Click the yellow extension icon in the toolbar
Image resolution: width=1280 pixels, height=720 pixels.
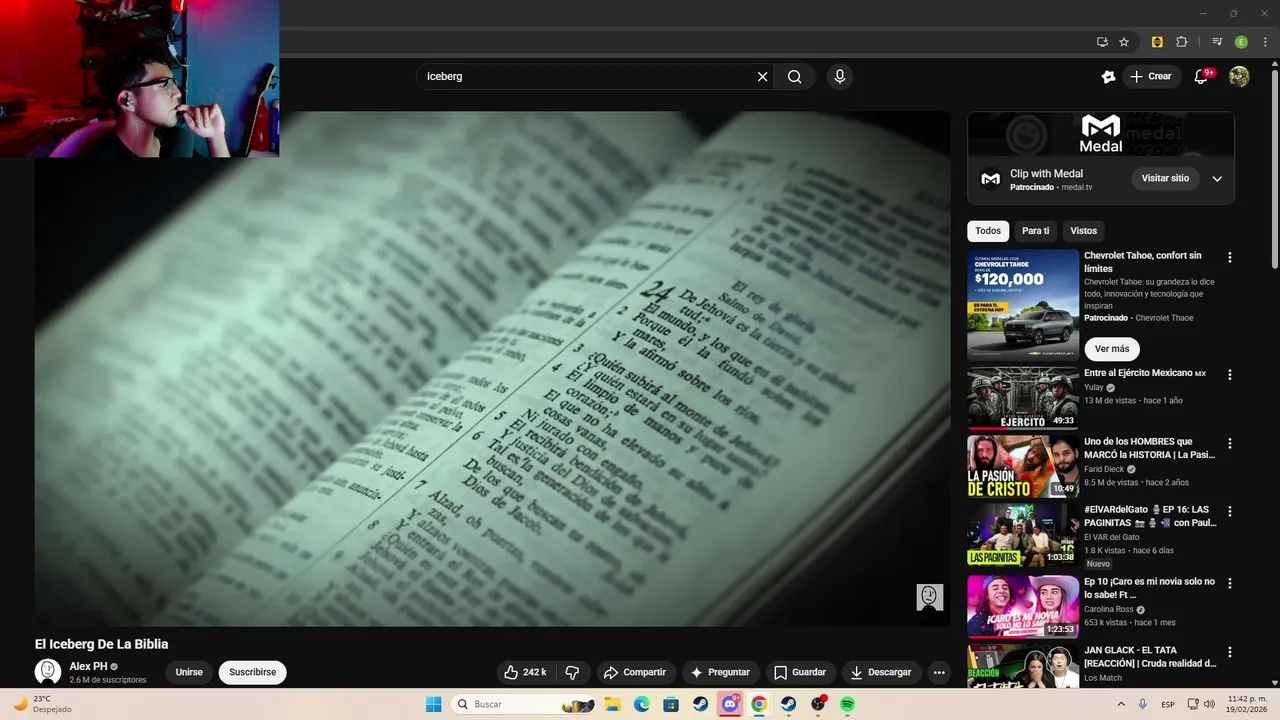pyautogui.click(x=1157, y=42)
